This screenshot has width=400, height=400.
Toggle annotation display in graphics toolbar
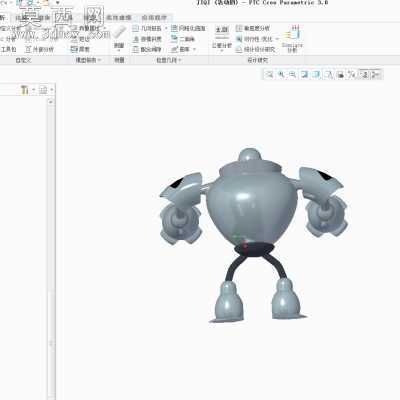tap(364, 75)
